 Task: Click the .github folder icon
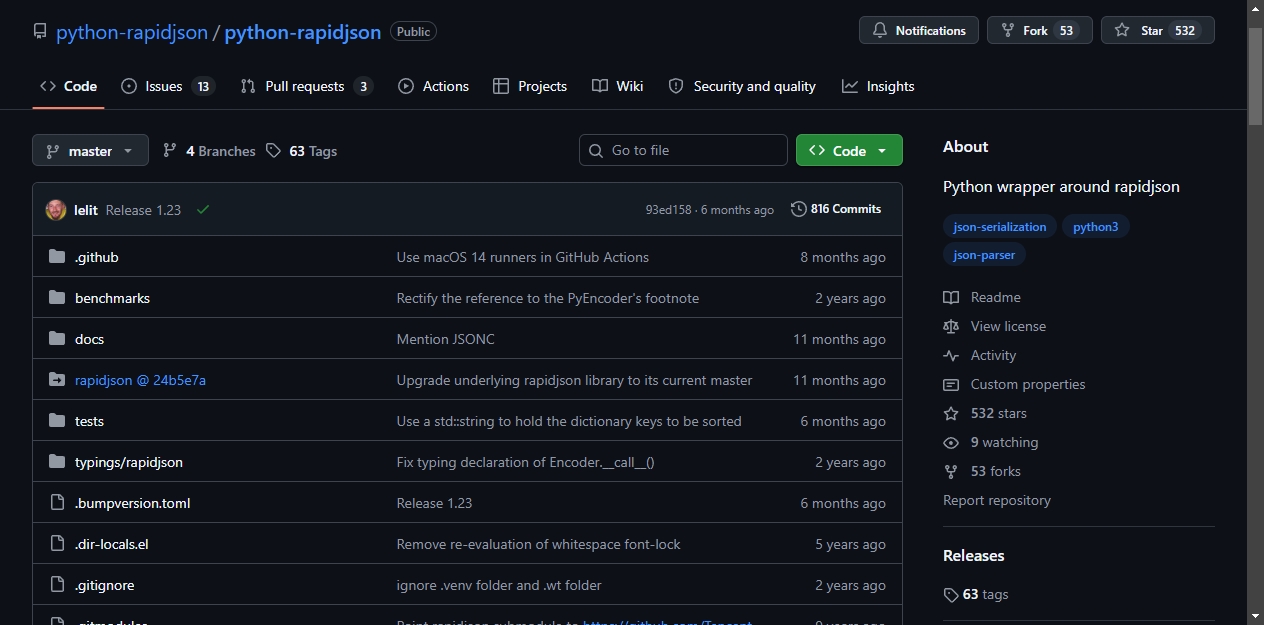click(x=57, y=257)
